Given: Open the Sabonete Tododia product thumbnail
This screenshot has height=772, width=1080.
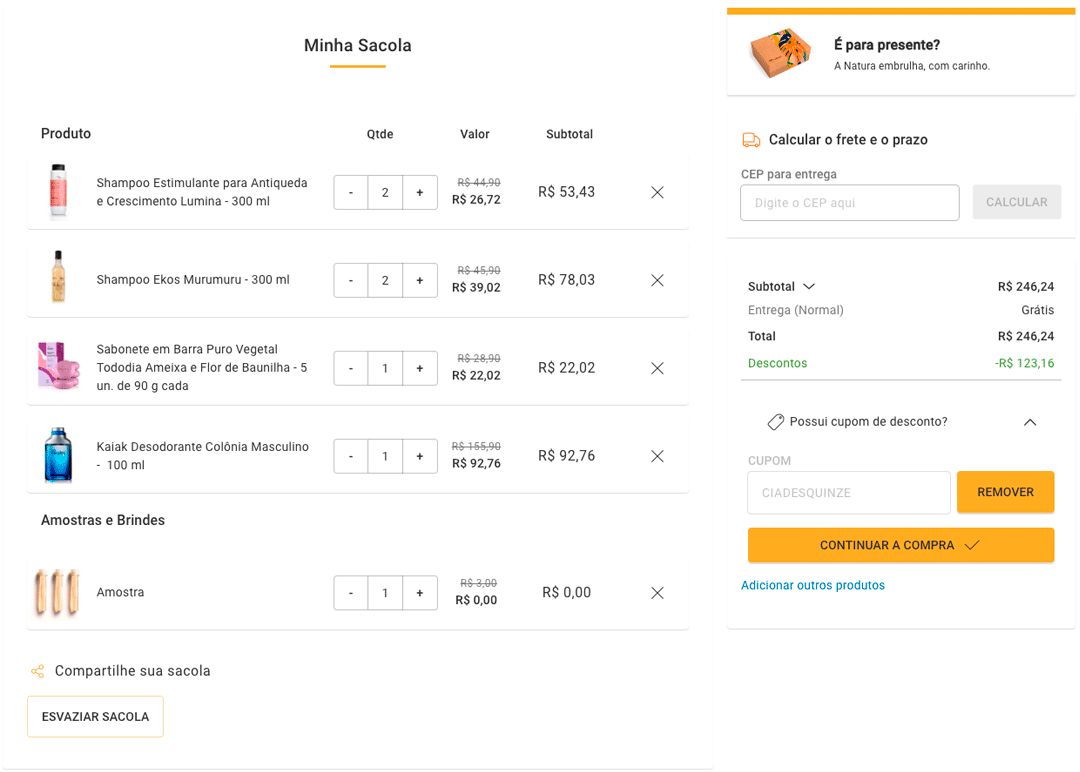Looking at the screenshot, I should (x=59, y=365).
